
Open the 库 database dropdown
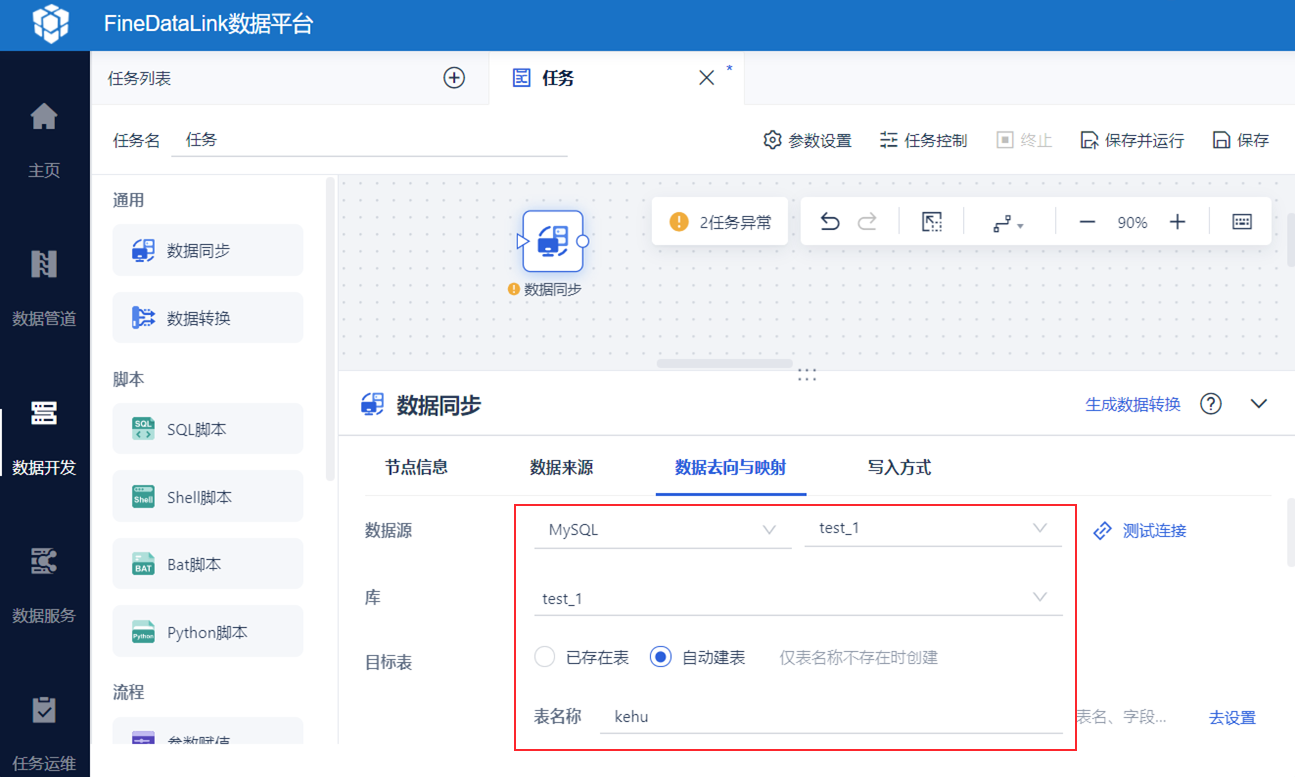[x=798, y=598]
